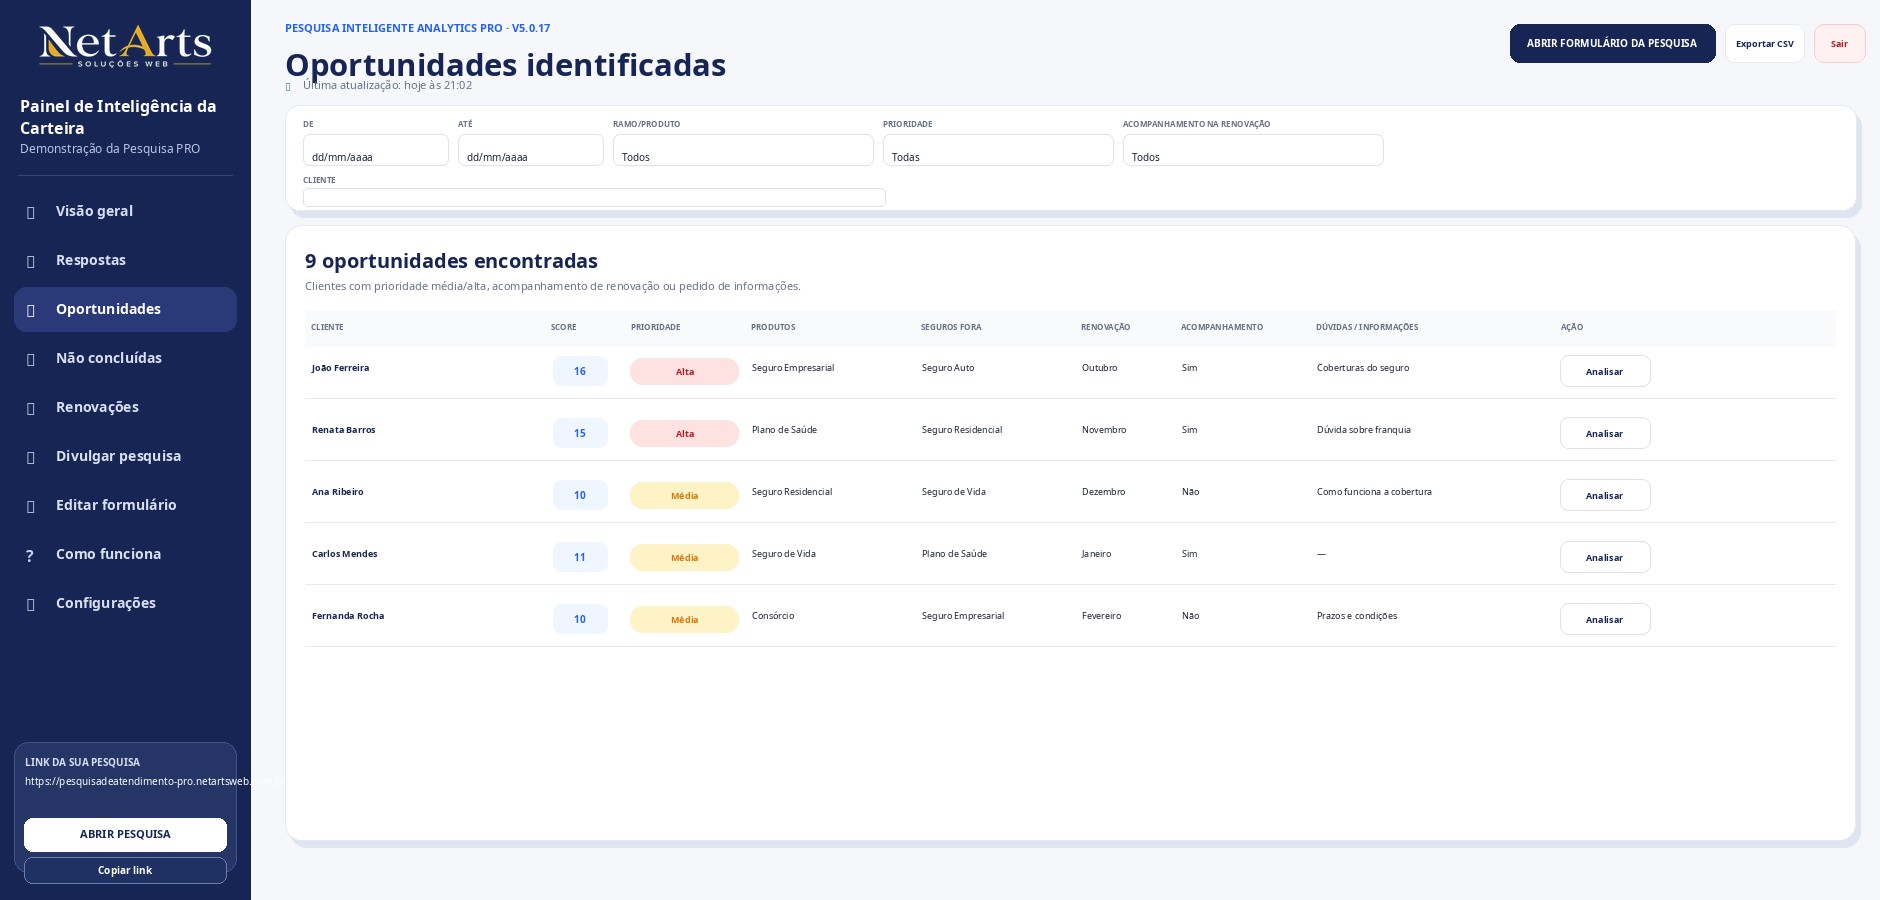Navigate to Renovações page
This screenshot has width=1880, height=900.
pos(125,407)
